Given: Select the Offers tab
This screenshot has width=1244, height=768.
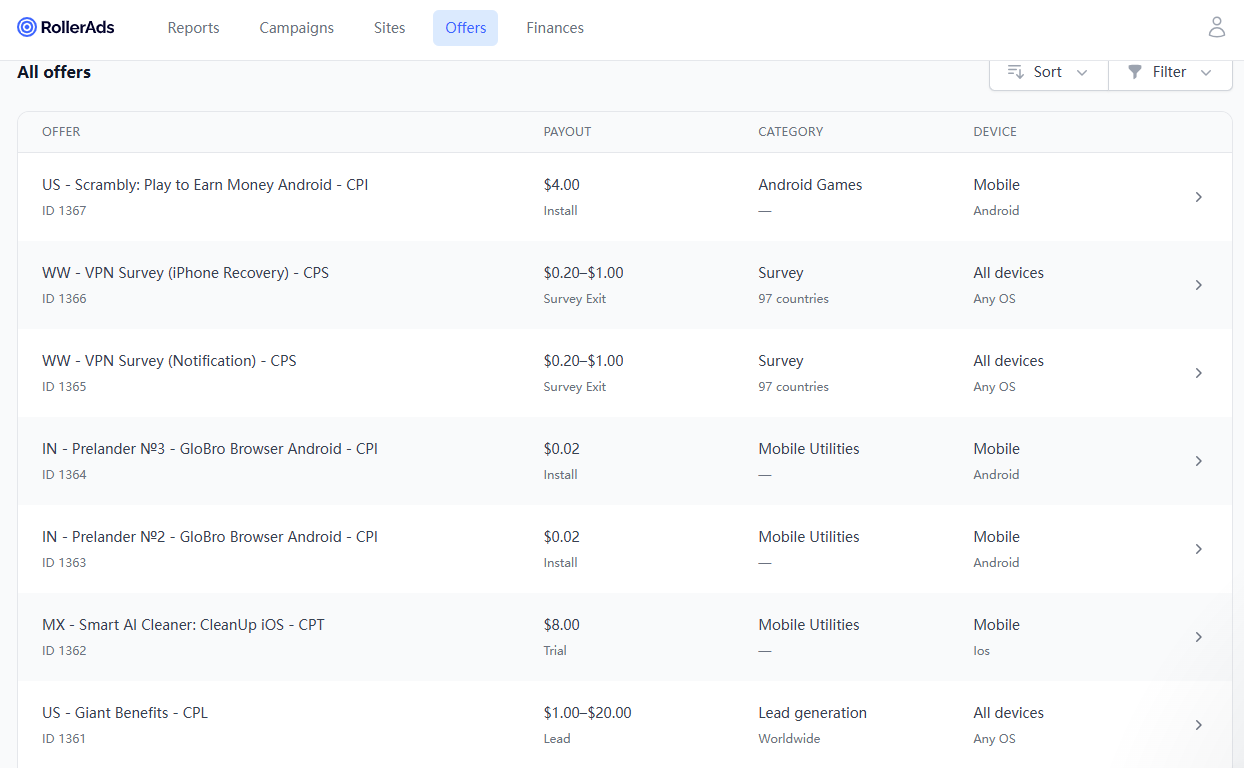Looking at the screenshot, I should (x=466, y=28).
